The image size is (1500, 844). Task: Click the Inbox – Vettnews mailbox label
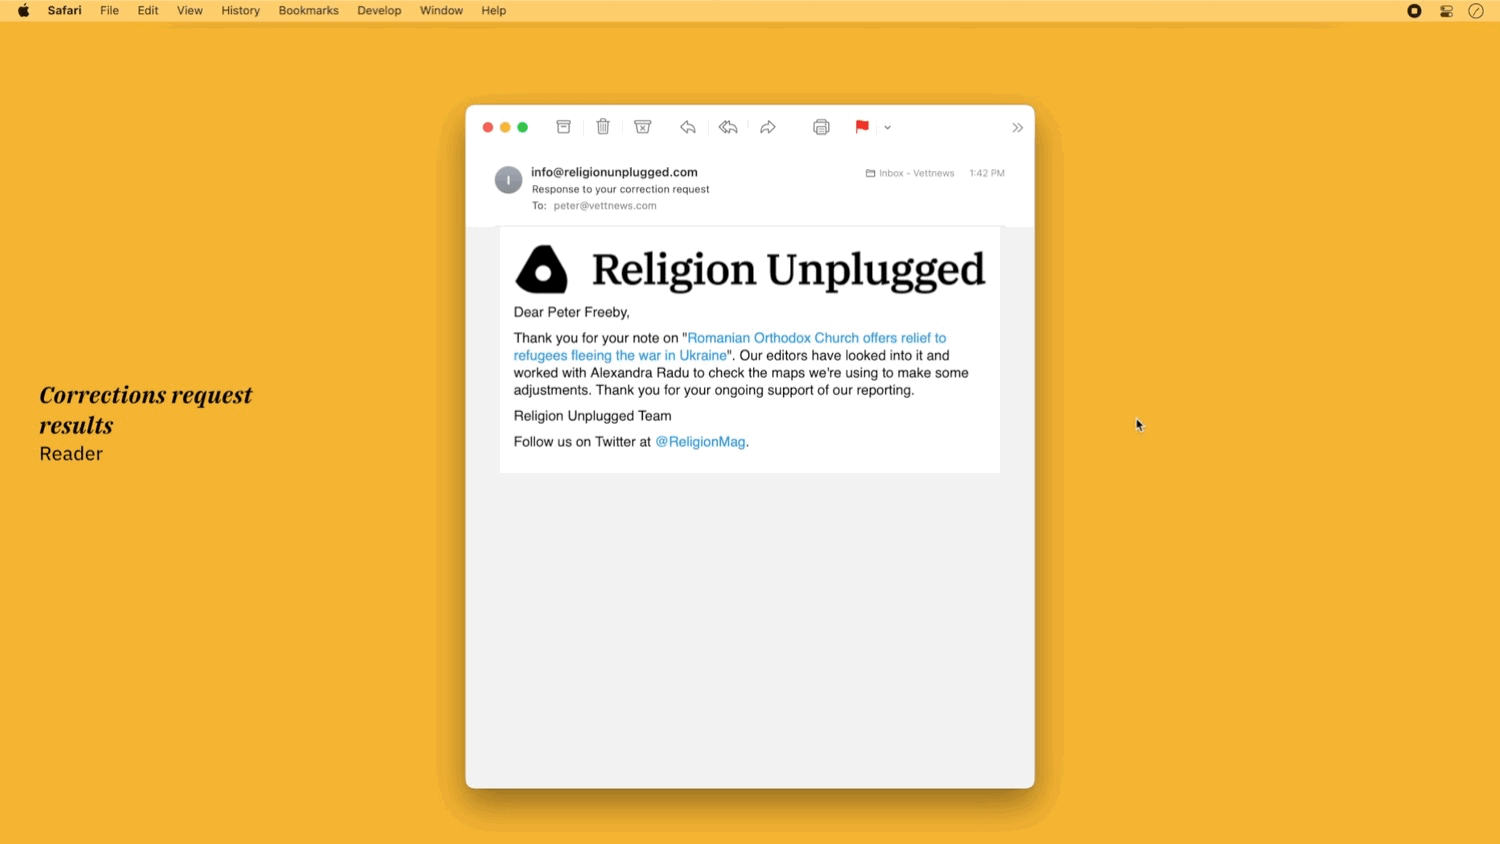click(x=910, y=173)
